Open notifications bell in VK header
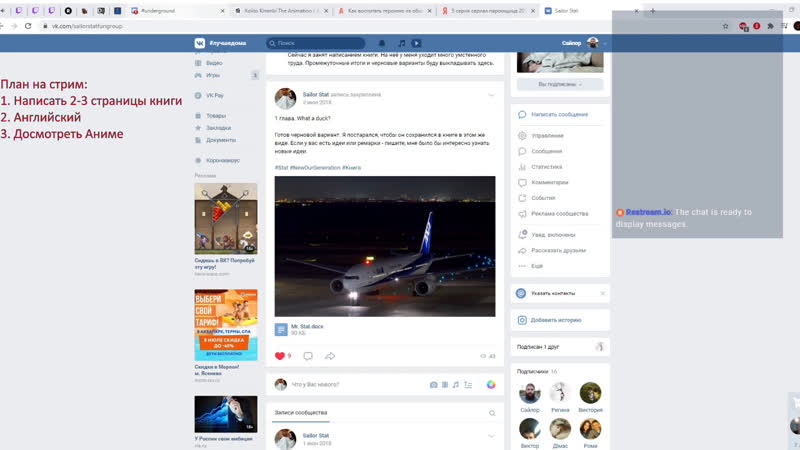 pyautogui.click(x=379, y=43)
